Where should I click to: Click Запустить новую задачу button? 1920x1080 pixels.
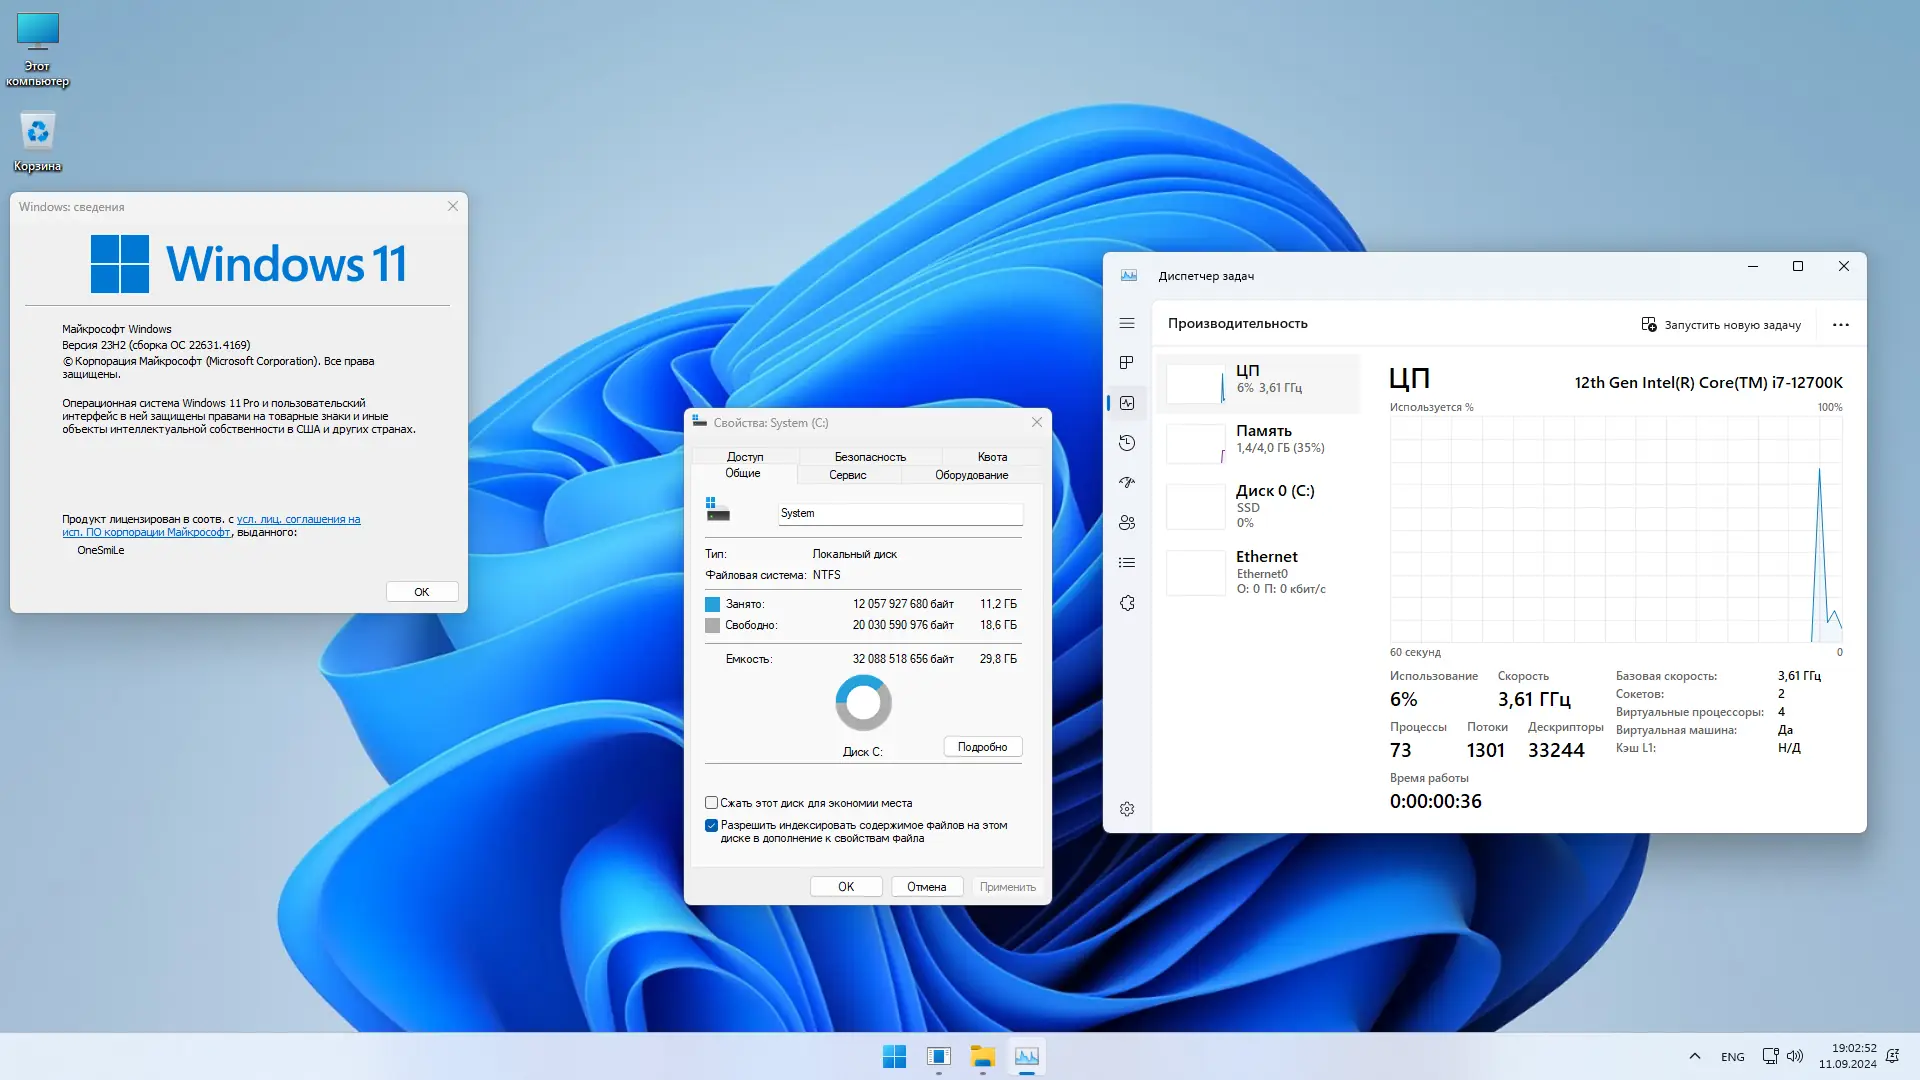(x=1721, y=325)
